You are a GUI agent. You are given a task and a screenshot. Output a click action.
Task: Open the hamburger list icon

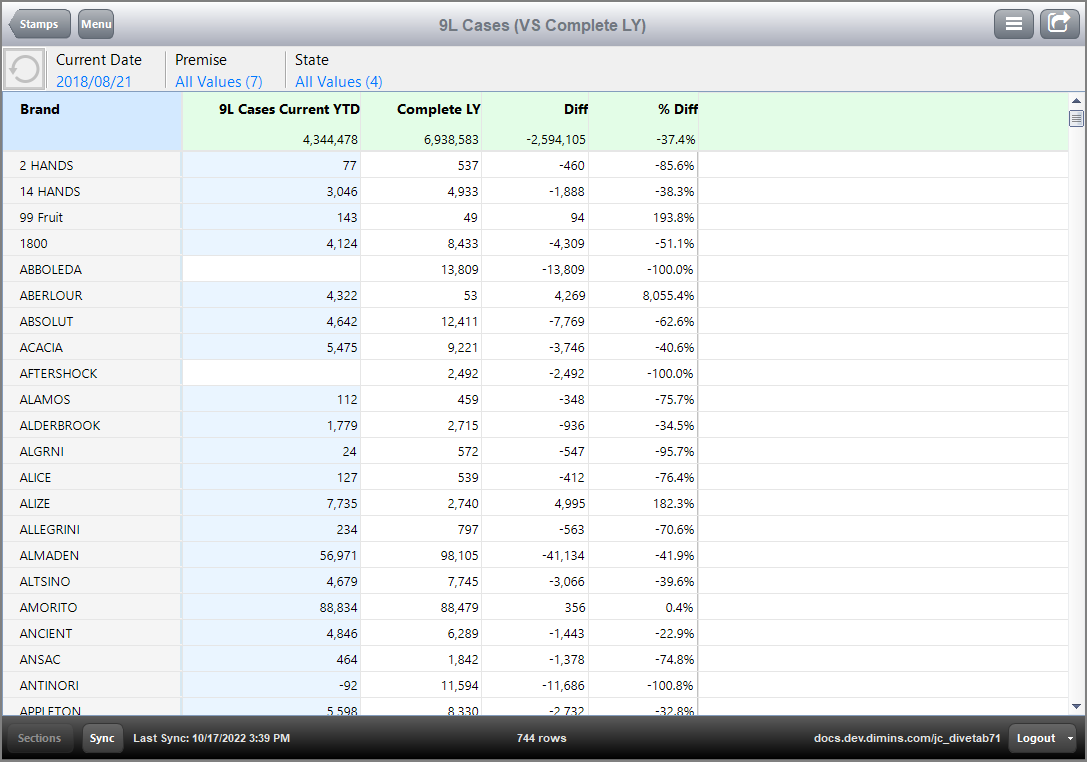point(1013,24)
